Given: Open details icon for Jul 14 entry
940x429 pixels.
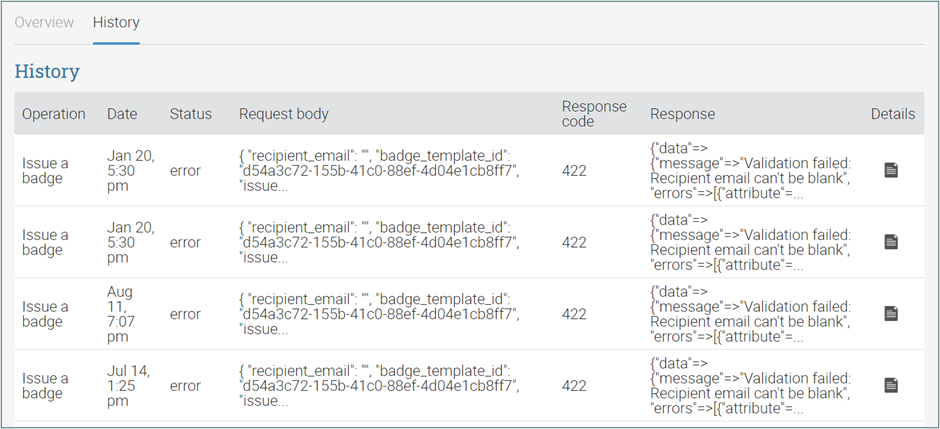Looking at the screenshot, I should tap(891, 385).
